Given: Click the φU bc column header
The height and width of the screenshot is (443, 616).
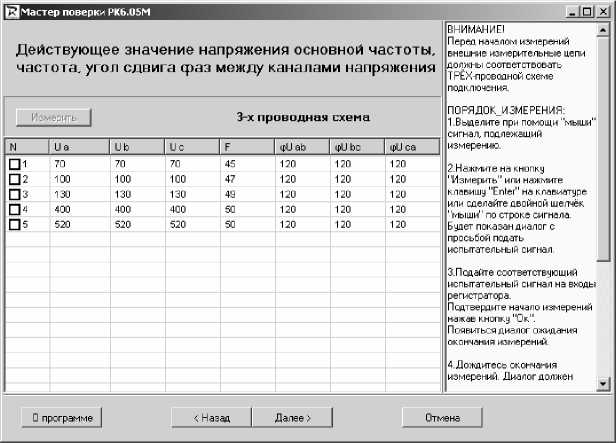Looking at the screenshot, I should 357,147.
